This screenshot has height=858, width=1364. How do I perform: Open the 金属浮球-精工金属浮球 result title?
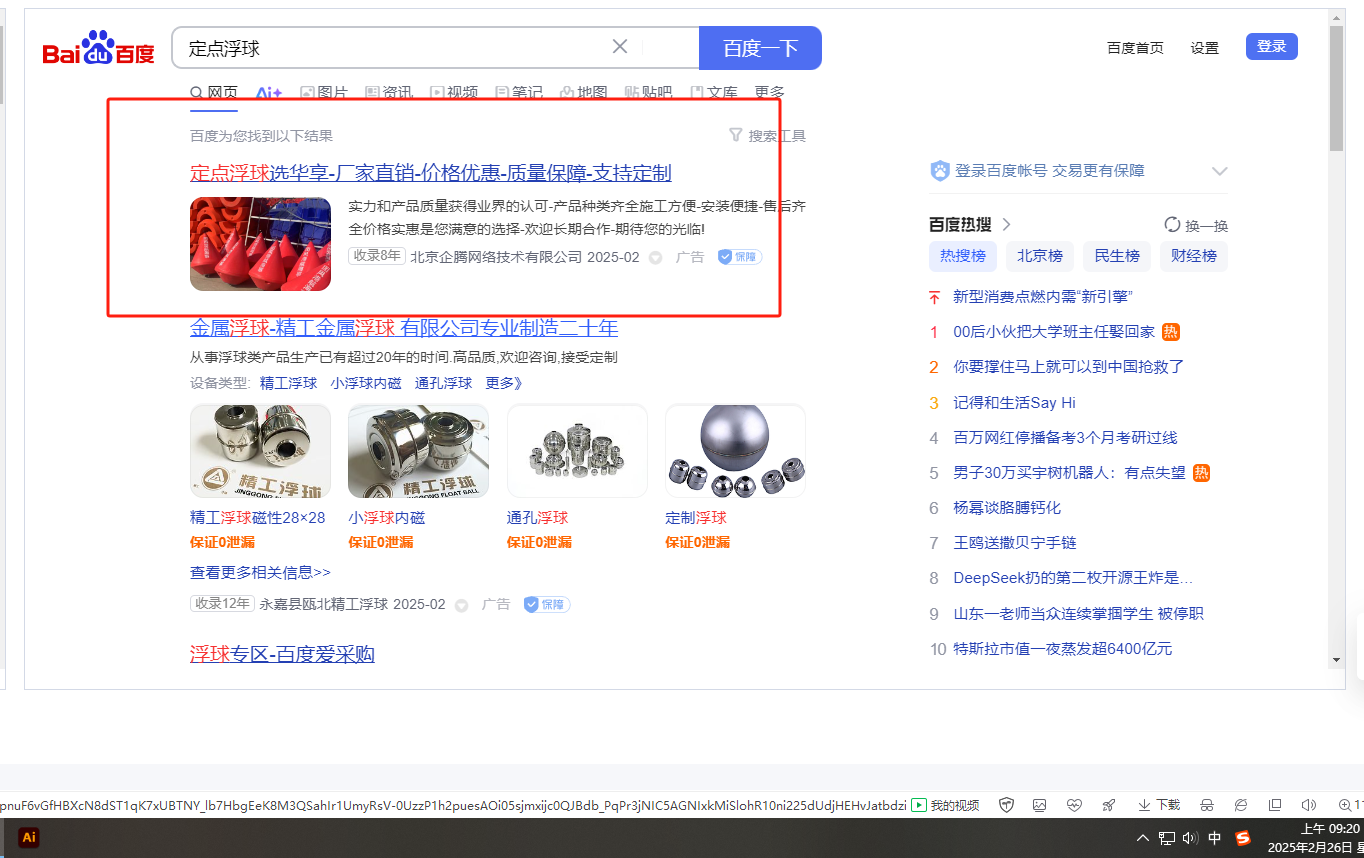point(404,328)
